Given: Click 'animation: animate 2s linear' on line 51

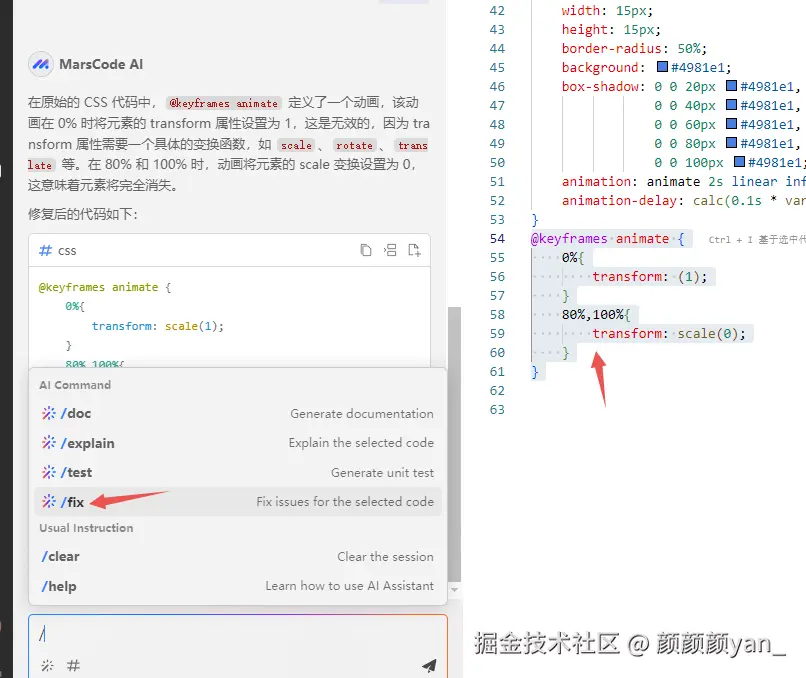Looking at the screenshot, I should (669, 181).
